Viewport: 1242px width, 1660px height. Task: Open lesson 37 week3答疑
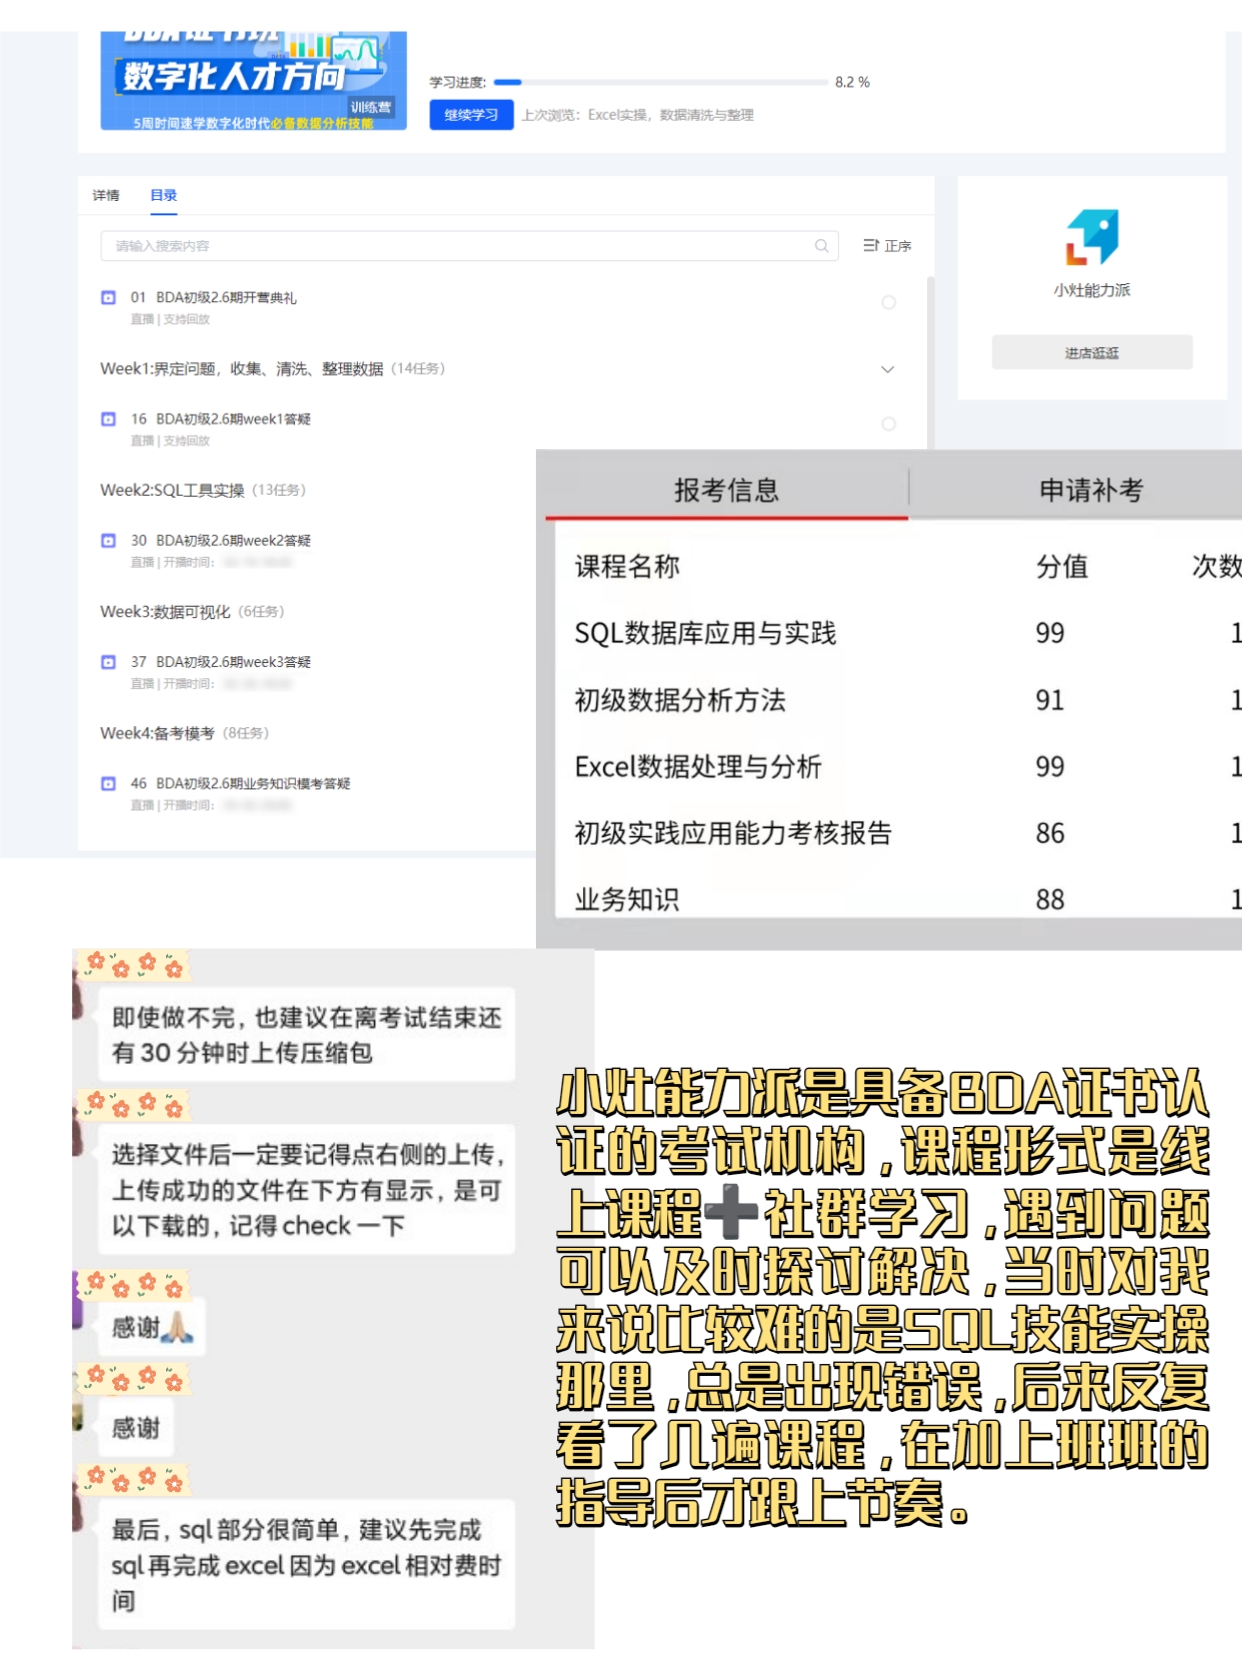[220, 662]
